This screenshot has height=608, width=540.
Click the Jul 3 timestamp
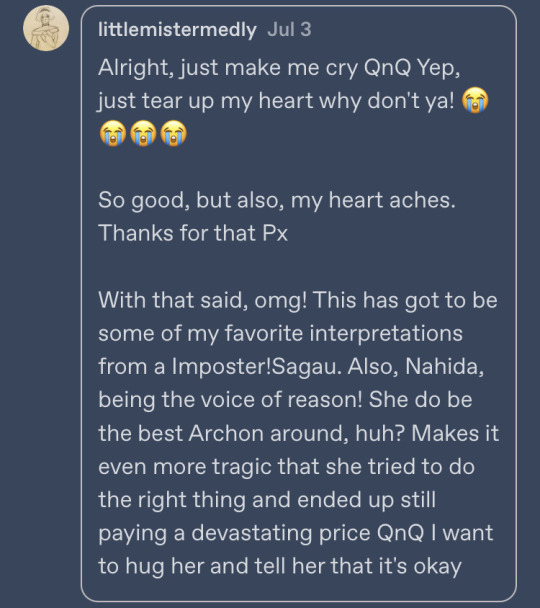[x=289, y=30]
